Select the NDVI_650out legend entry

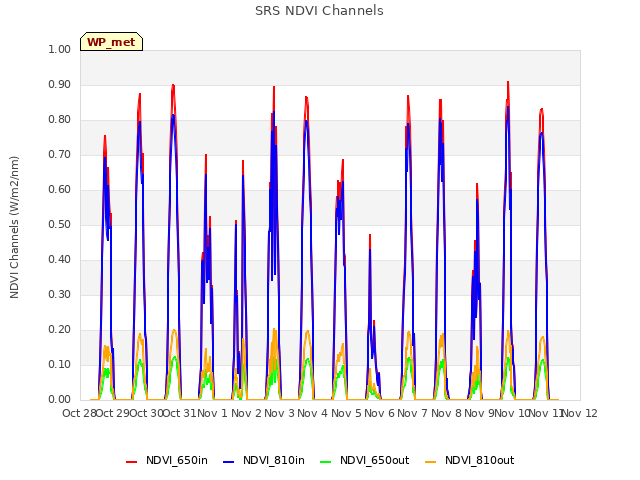tap(365, 460)
